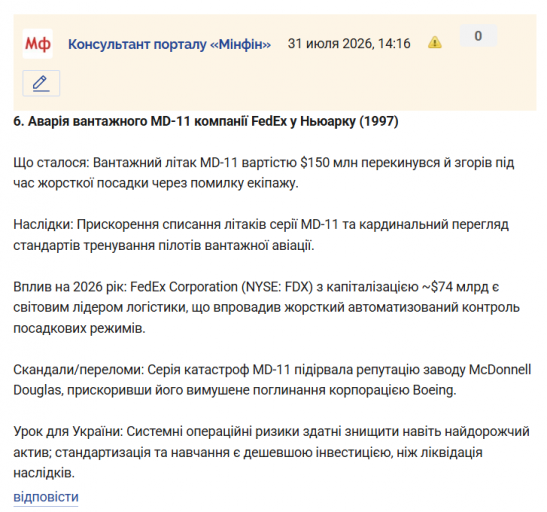Click the comment rating counter showing 0
The image size is (547, 512).
pyautogui.click(x=478, y=36)
